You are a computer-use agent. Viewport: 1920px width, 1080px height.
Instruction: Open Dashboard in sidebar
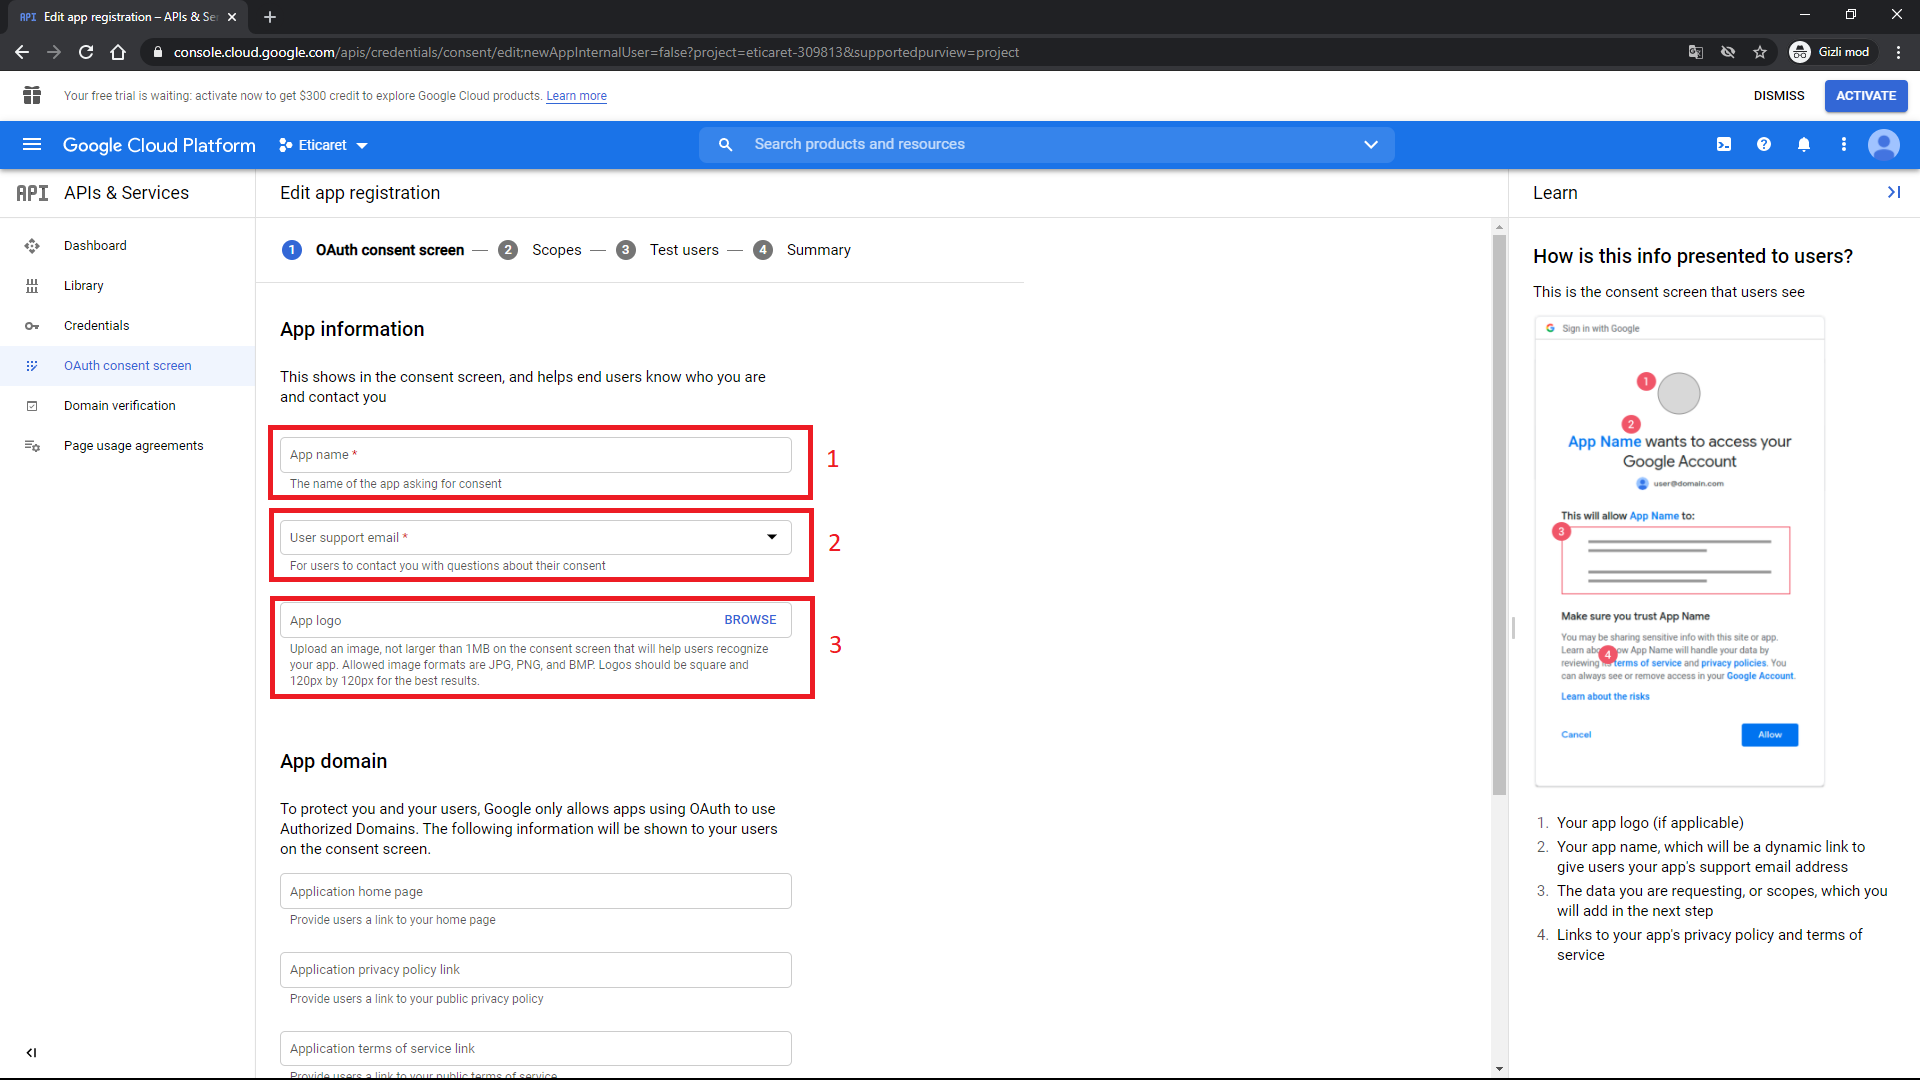coord(95,246)
